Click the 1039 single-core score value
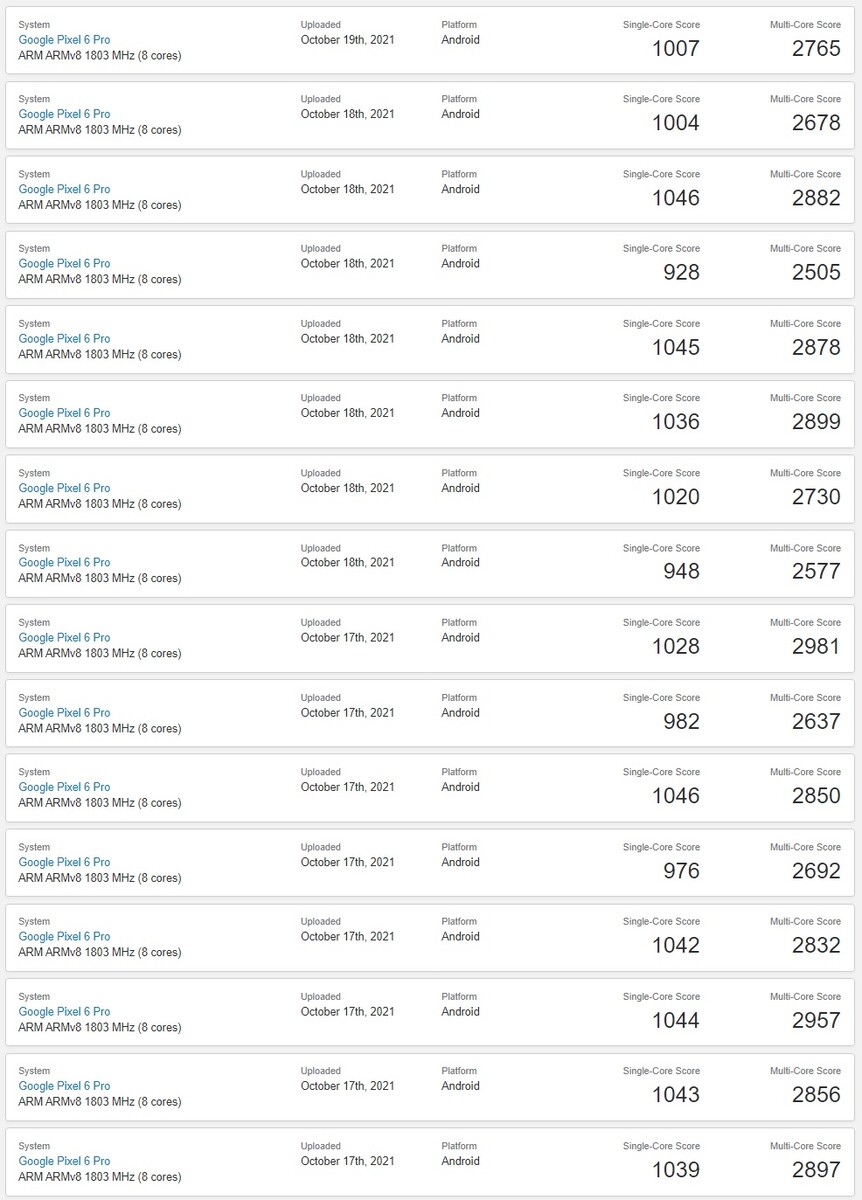Screen dimensions: 862x1200 pos(676,1170)
